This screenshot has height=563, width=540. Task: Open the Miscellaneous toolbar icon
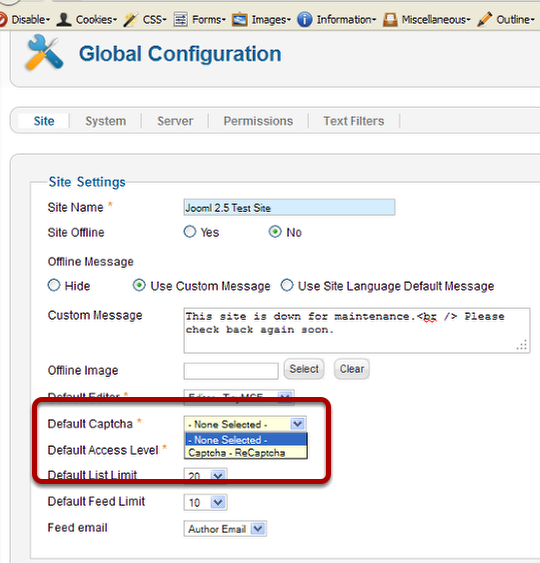(390, 19)
